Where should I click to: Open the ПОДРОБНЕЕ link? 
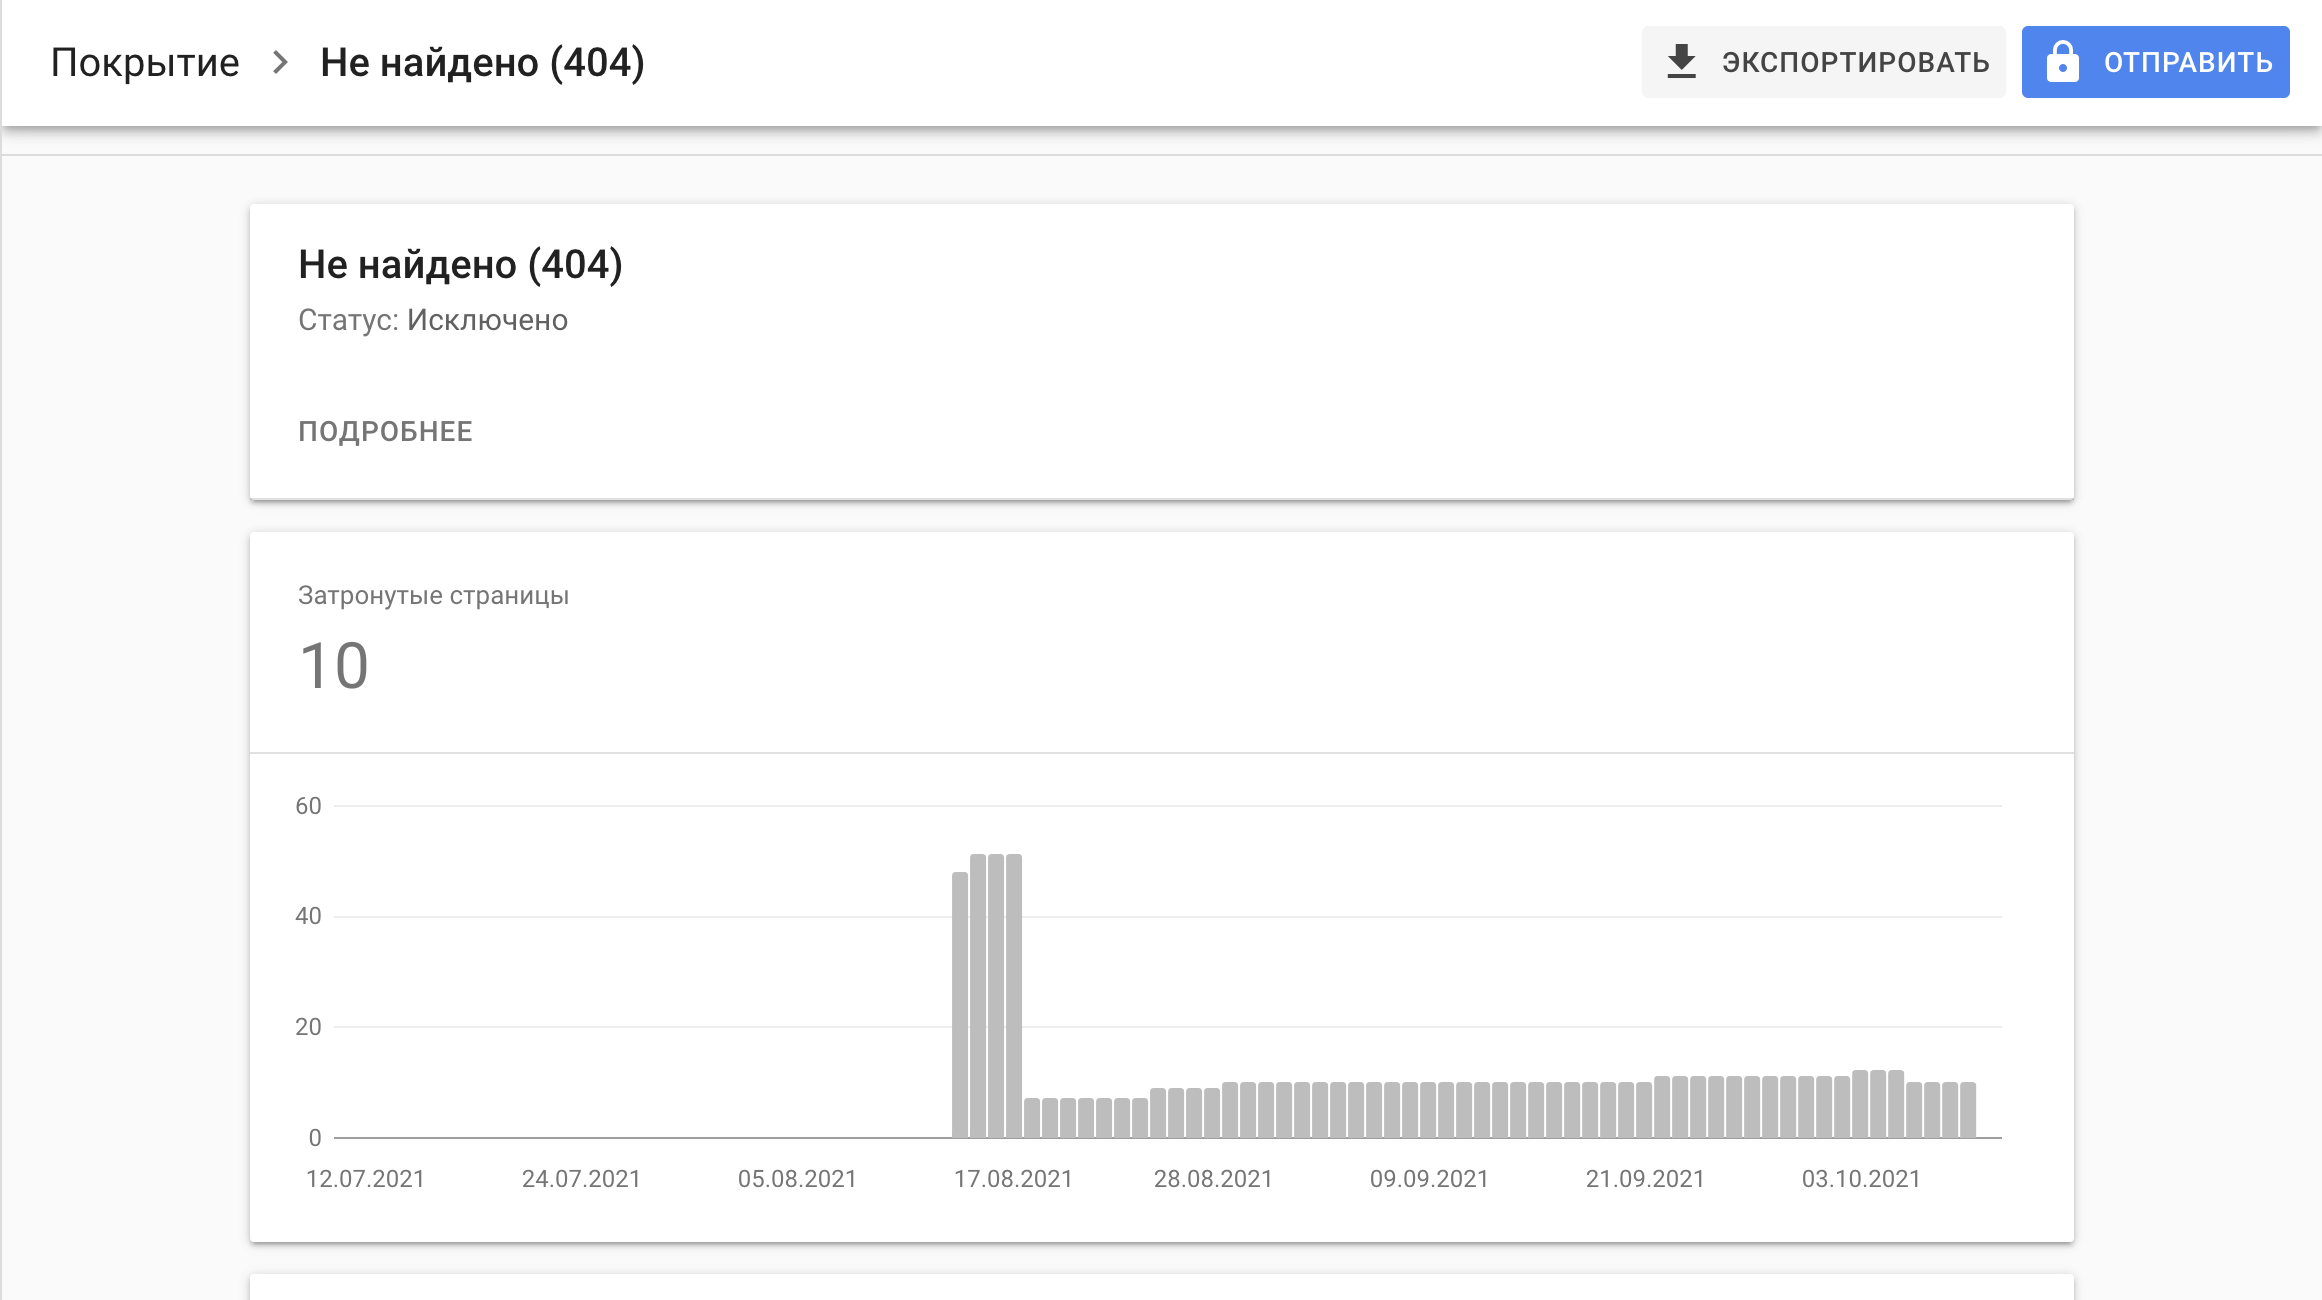(x=385, y=431)
